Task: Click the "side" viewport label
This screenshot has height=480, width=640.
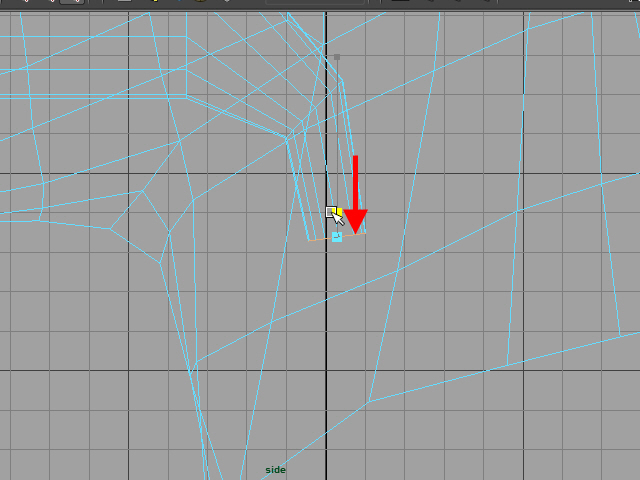Action: [x=276, y=470]
